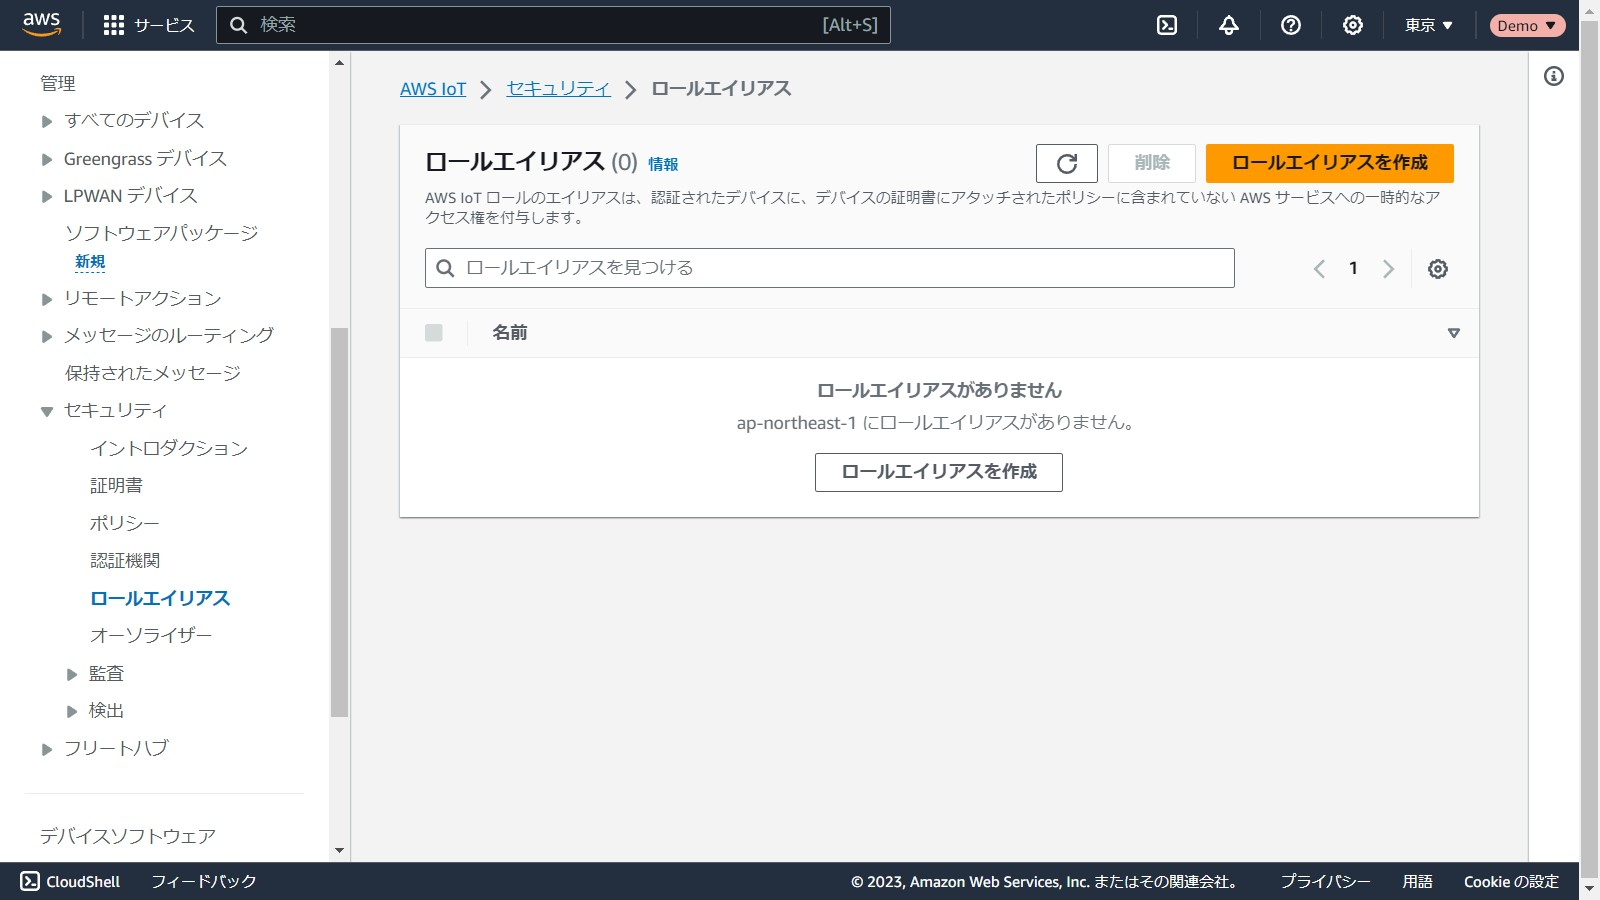Click the find role alias search field
1600x900 pixels.
(830, 268)
